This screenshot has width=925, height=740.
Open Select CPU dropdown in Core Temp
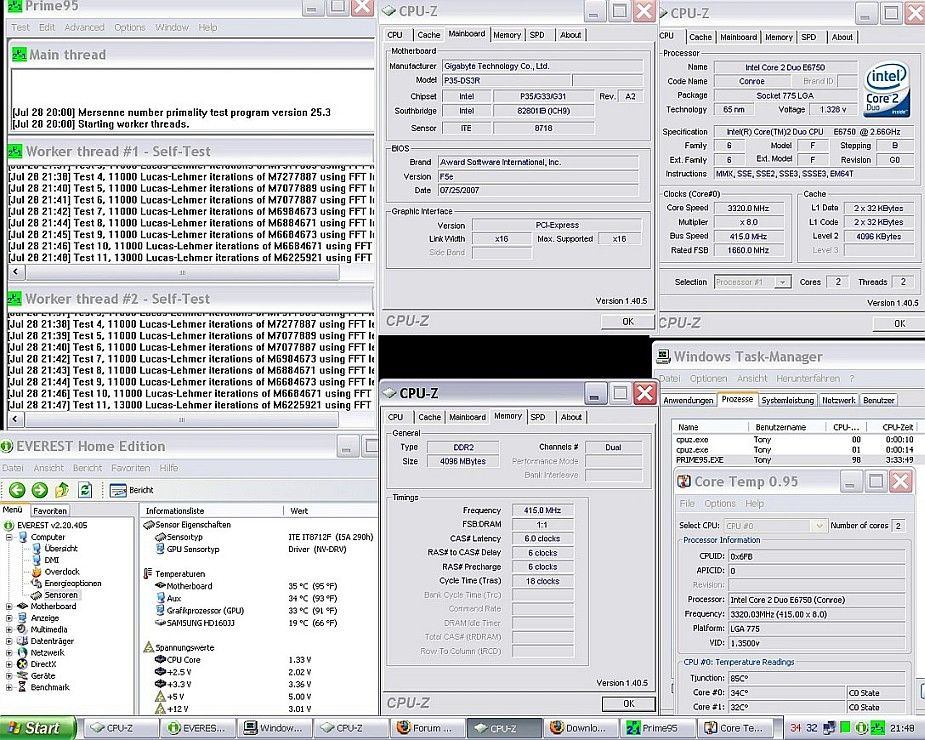tap(819, 525)
